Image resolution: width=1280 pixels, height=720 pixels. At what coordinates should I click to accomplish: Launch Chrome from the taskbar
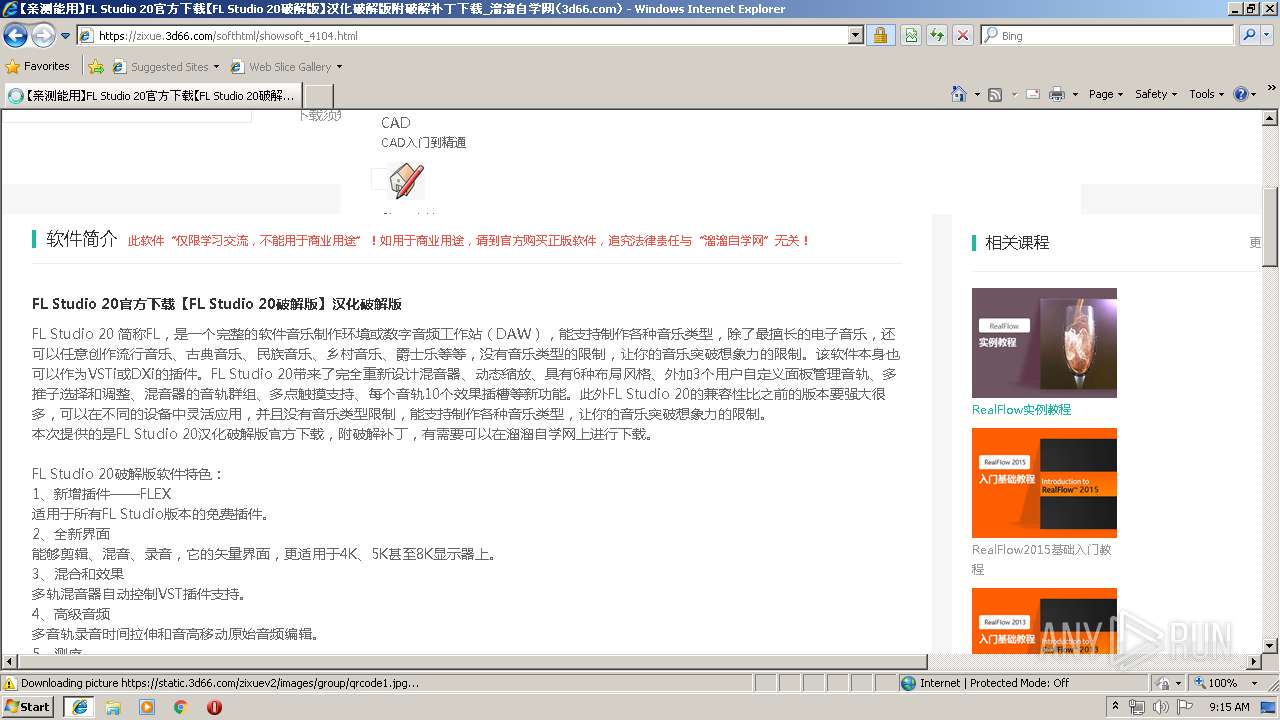pos(180,707)
